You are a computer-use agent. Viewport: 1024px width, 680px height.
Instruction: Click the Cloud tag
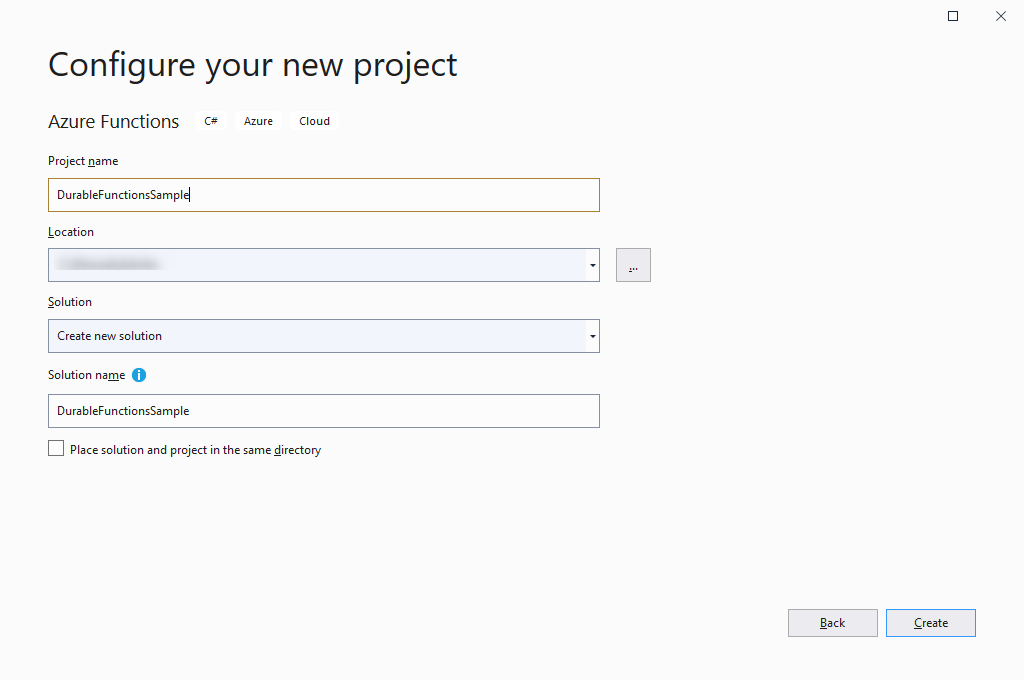coord(314,120)
